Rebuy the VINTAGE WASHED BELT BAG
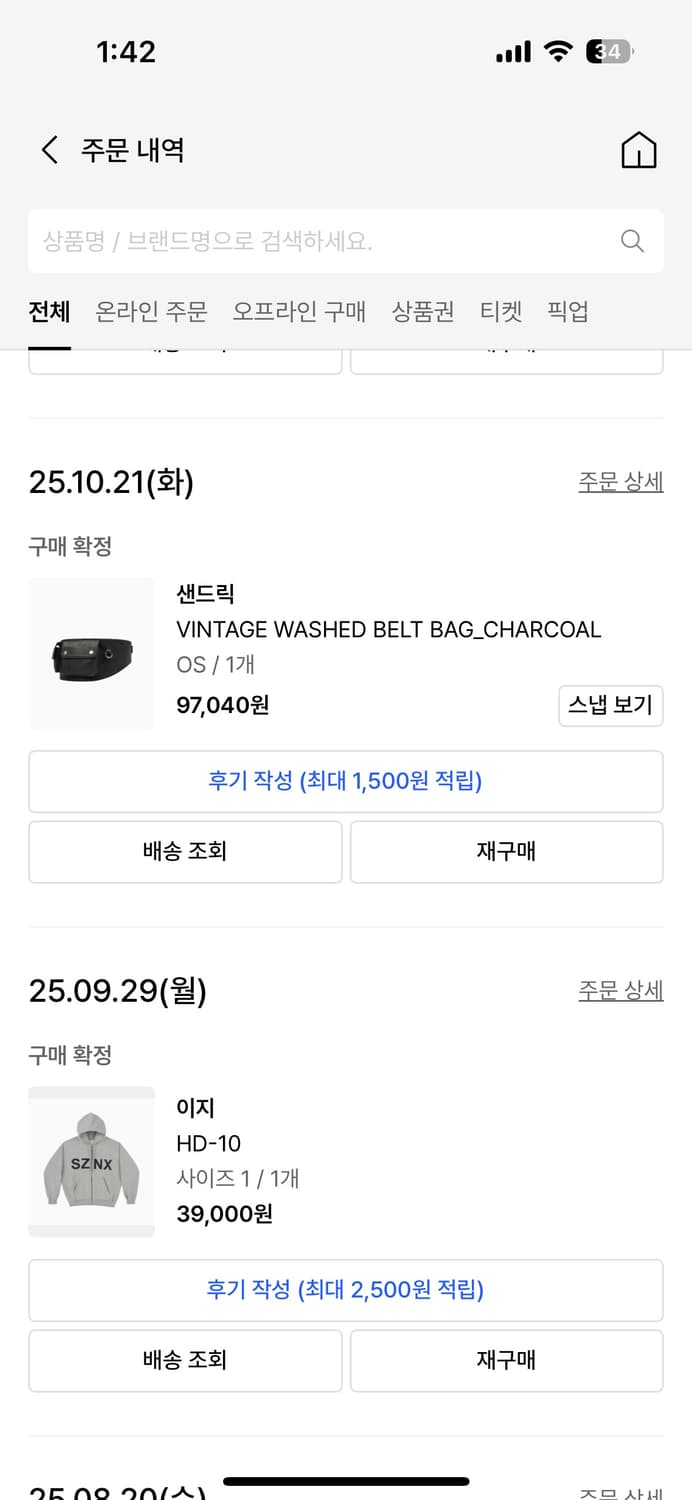Screen dimensions: 692x1500 (x=506, y=851)
